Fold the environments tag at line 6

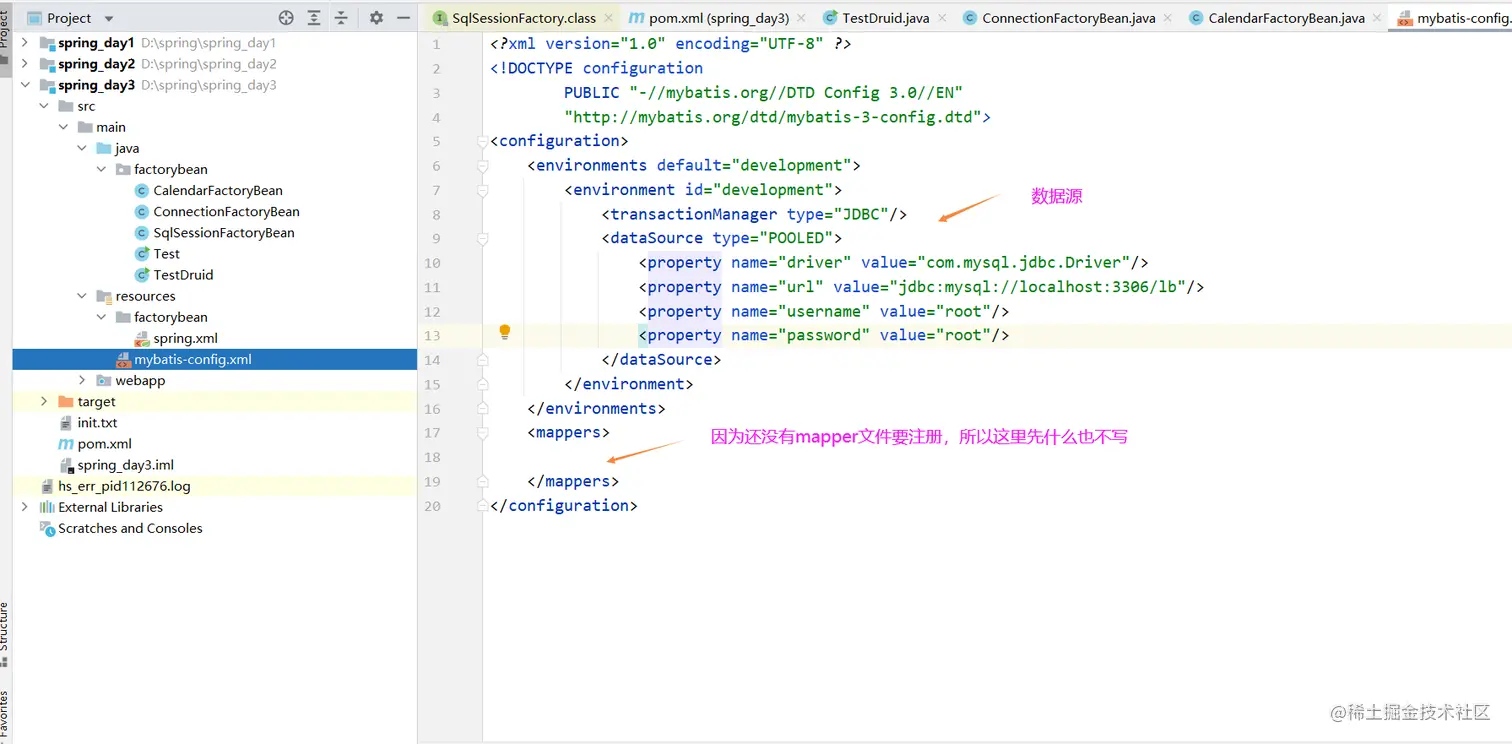[483, 166]
